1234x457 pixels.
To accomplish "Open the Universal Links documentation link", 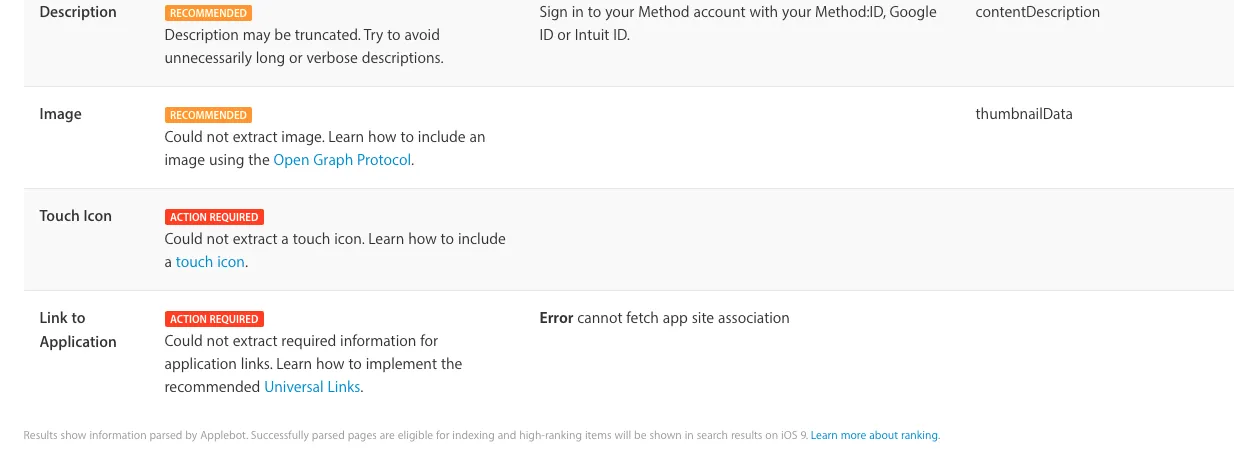I will point(312,387).
